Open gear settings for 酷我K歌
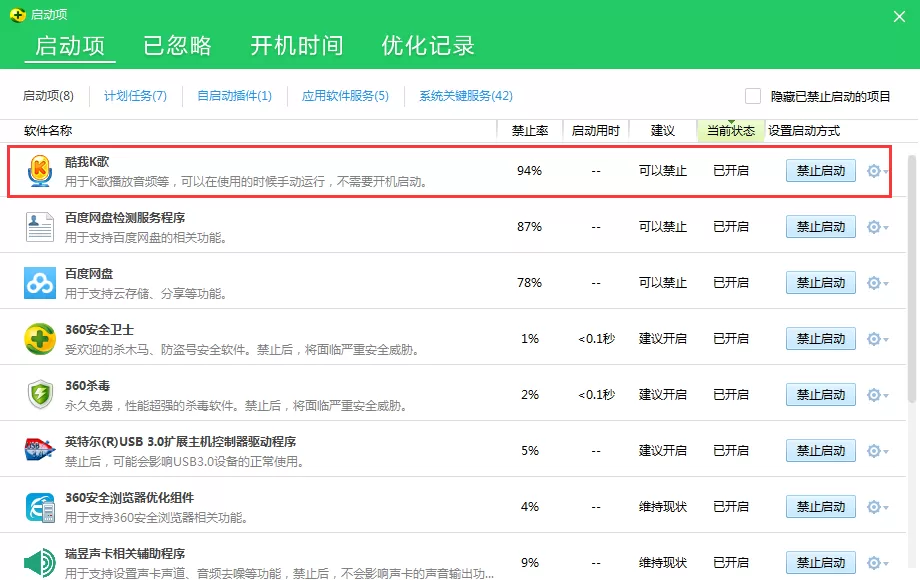The image size is (920, 580). coord(877,171)
